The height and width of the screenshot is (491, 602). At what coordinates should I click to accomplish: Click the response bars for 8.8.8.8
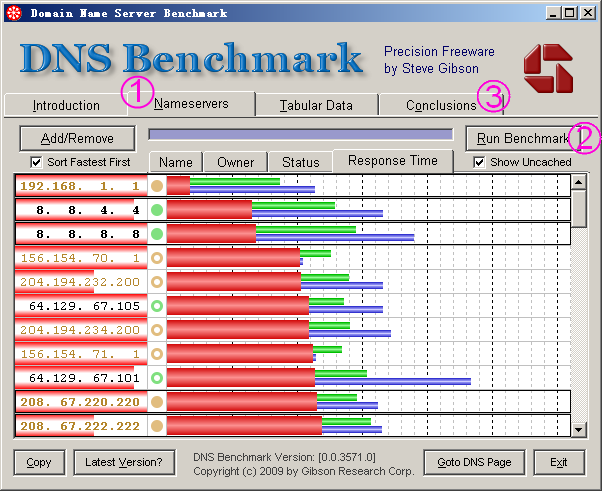tap(291, 234)
